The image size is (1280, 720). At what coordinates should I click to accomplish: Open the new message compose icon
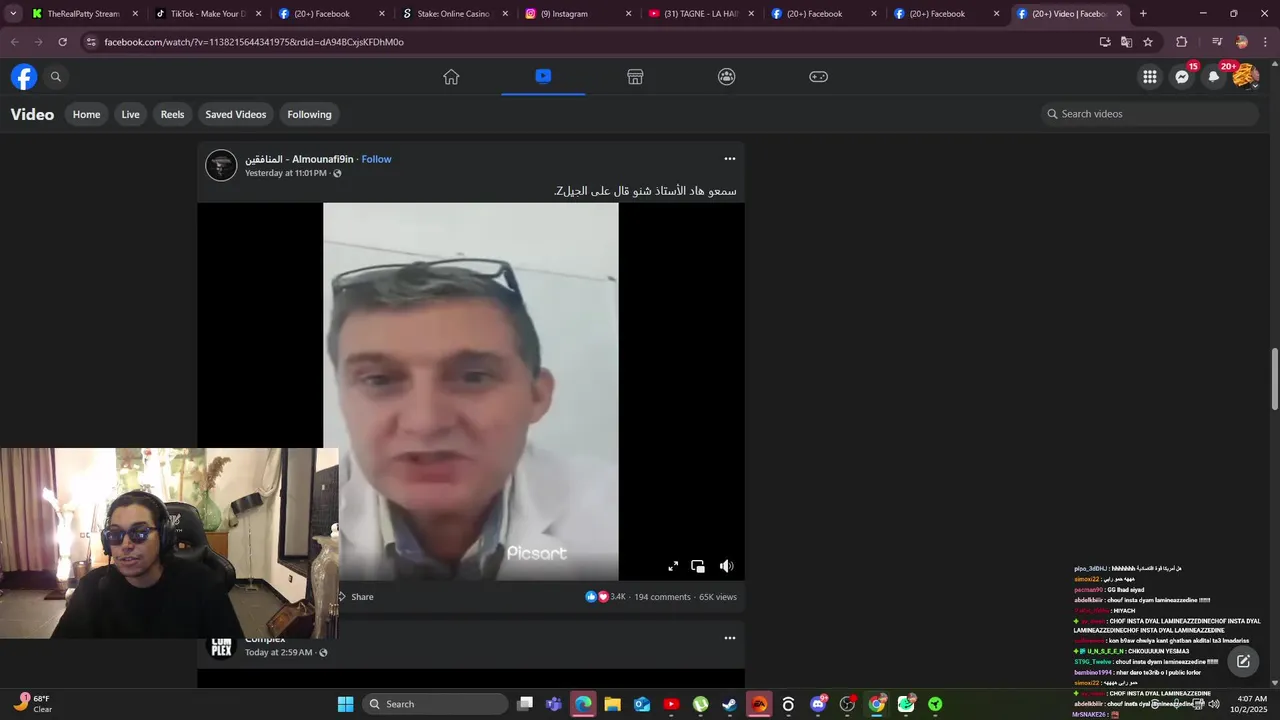1243,661
